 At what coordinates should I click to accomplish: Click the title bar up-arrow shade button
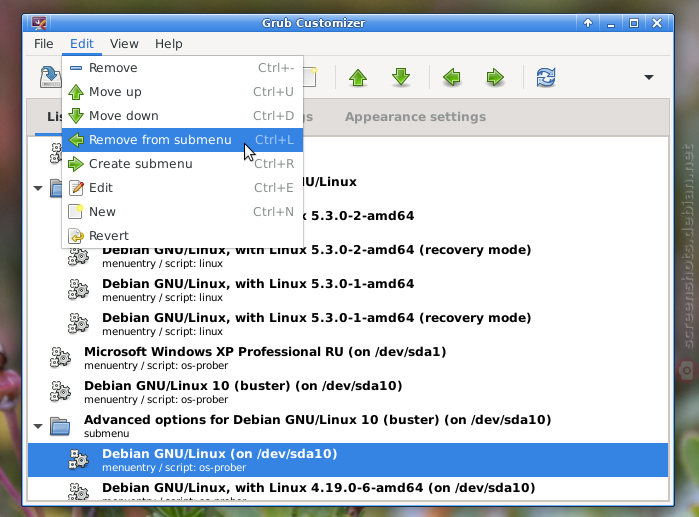(588, 23)
